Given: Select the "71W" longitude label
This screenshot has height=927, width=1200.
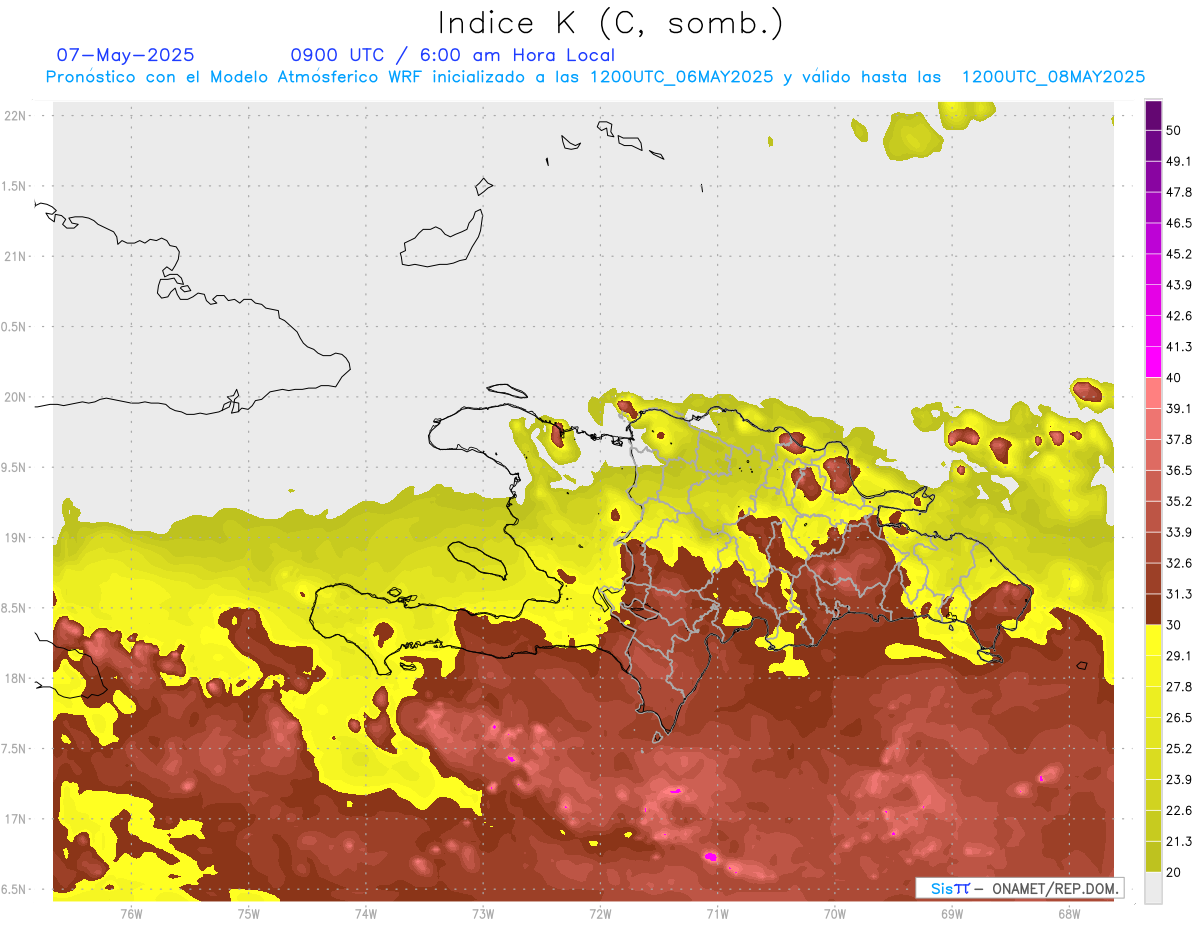Looking at the screenshot, I should (x=717, y=913).
